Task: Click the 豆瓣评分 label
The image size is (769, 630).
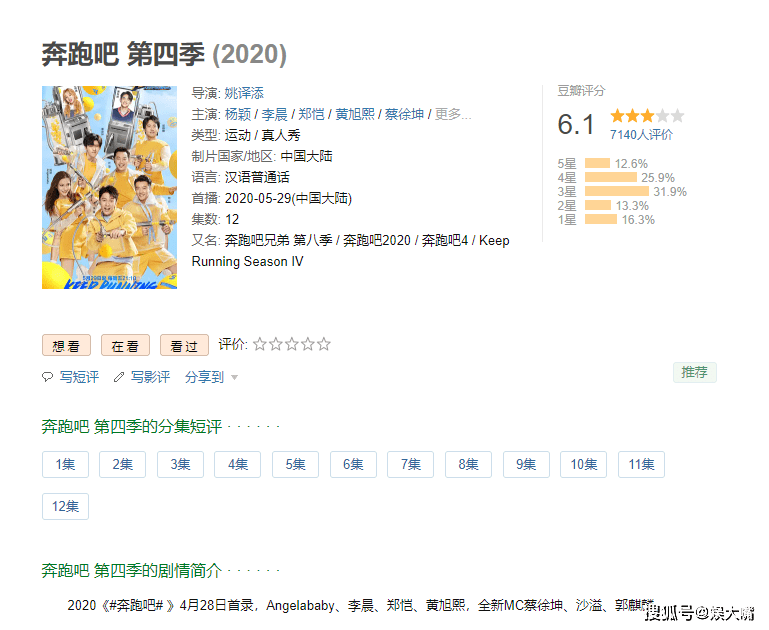Action: [x=581, y=91]
